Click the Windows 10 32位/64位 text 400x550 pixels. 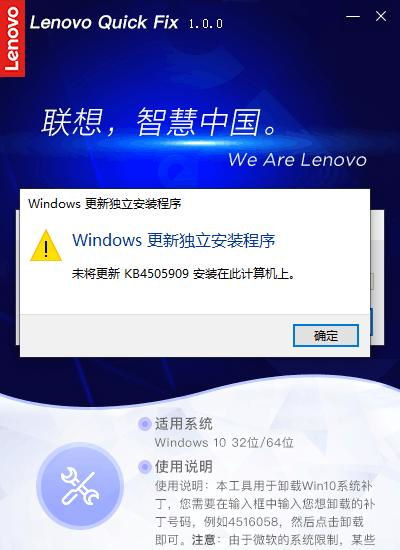click(x=224, y=442)
